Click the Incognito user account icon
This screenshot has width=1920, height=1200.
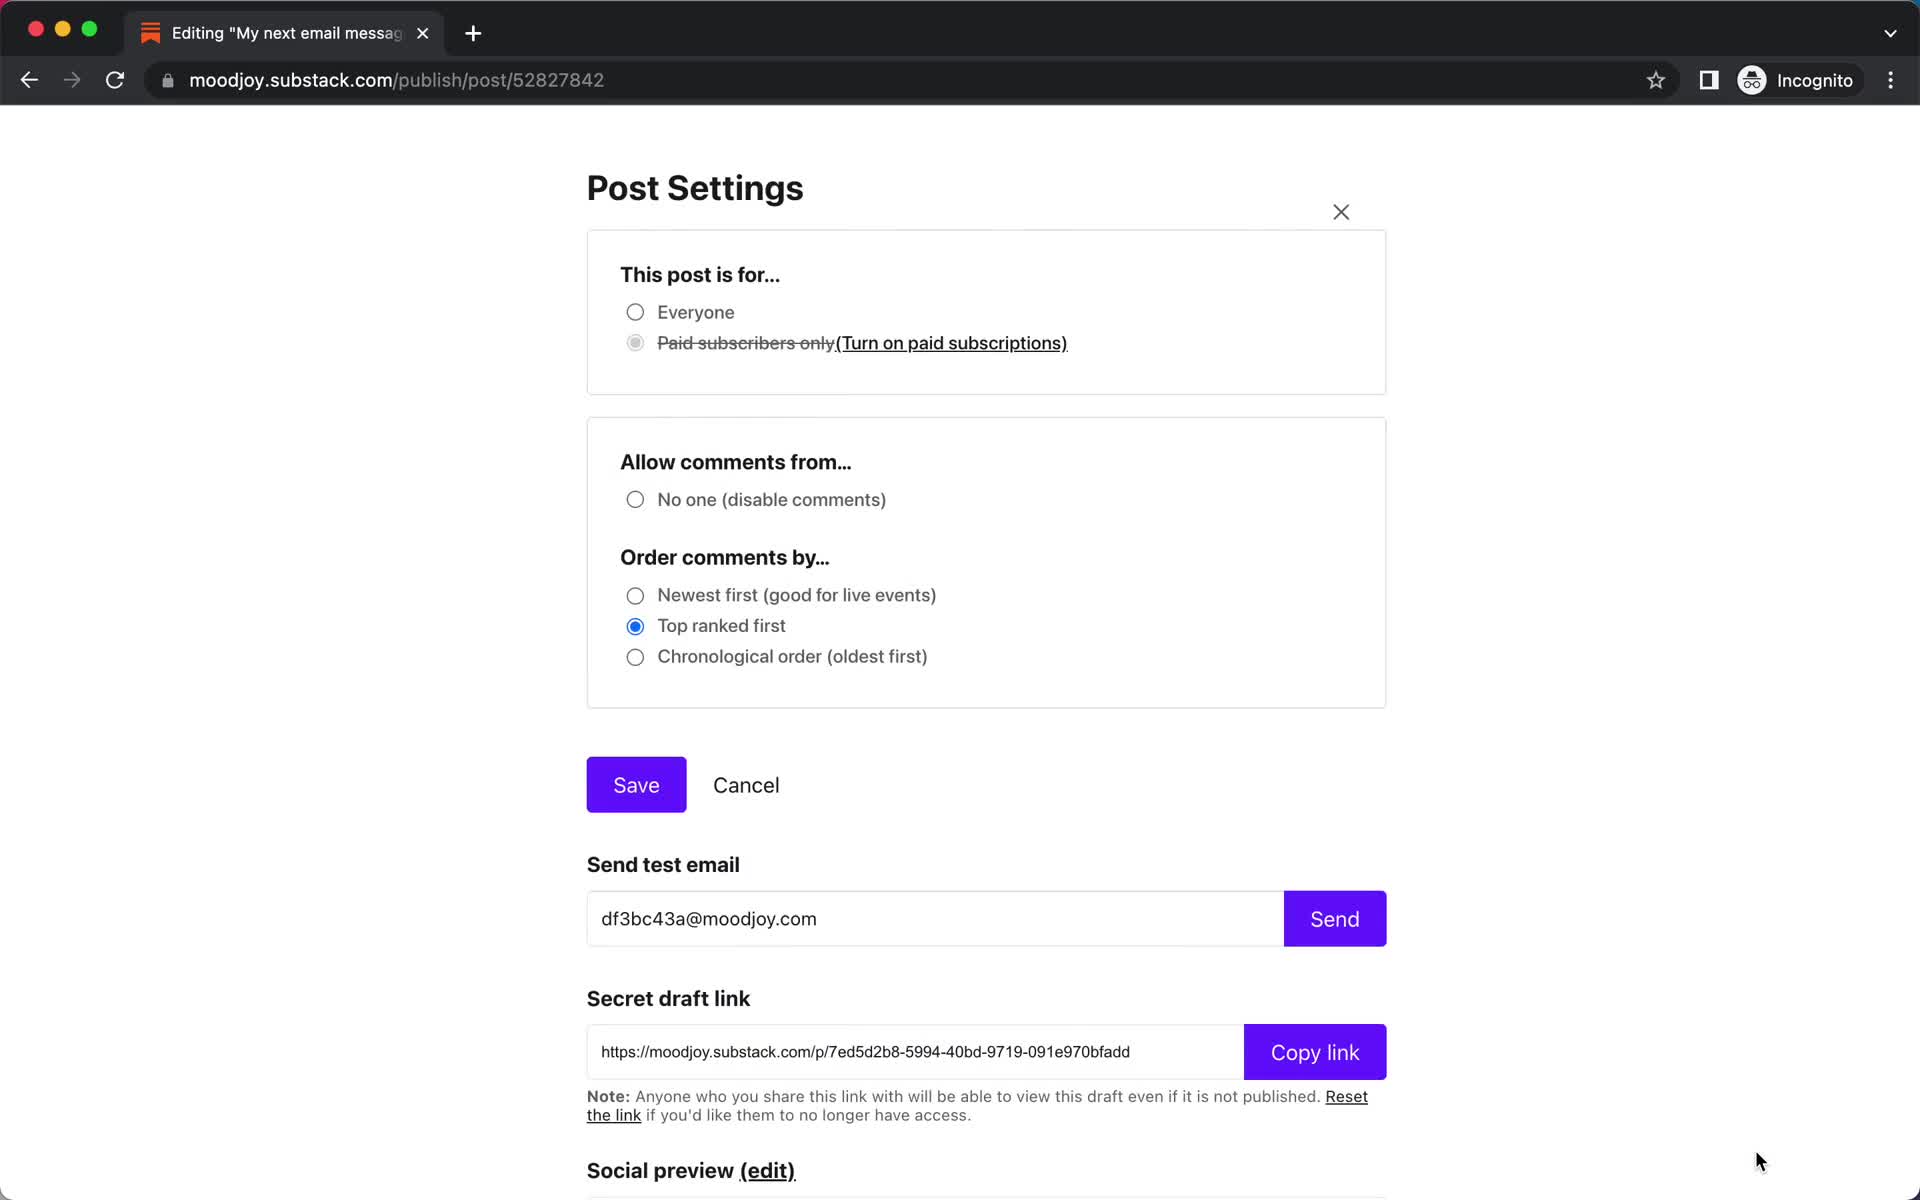(x=1753, y=80)
